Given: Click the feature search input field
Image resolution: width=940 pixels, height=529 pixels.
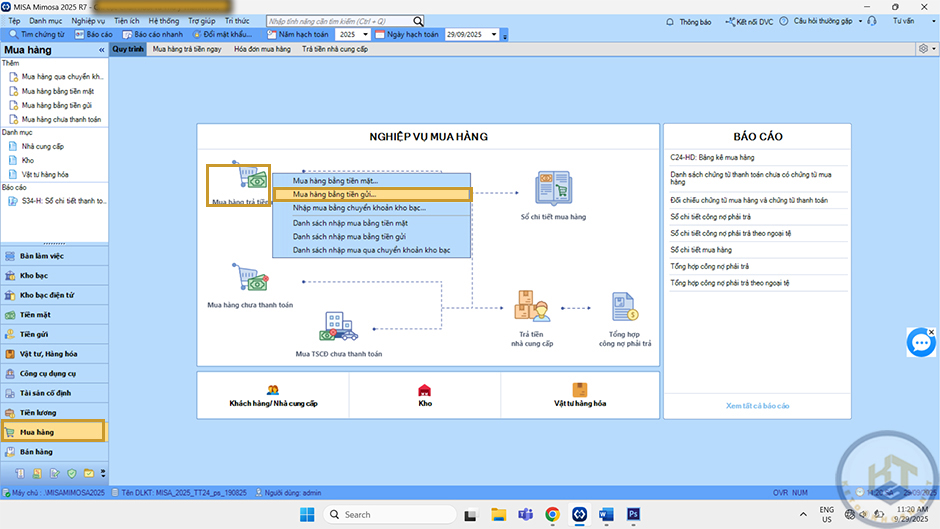Looking at the screenshot, I should click(338, 20).
